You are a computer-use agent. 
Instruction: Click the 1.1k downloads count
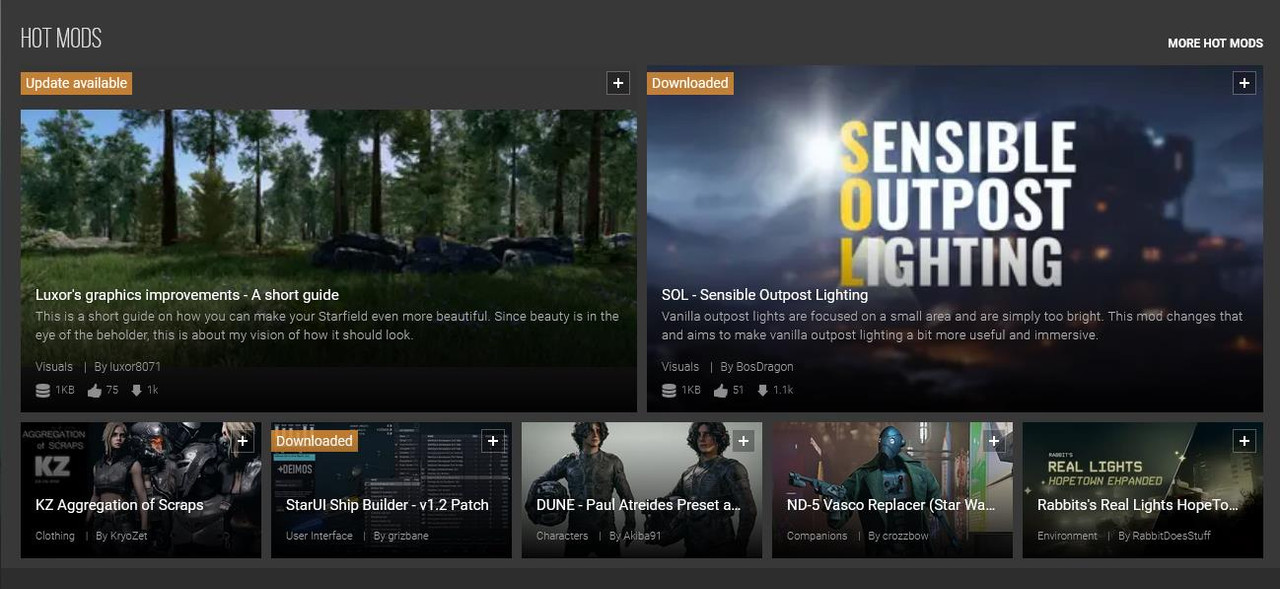coord(783,390)
